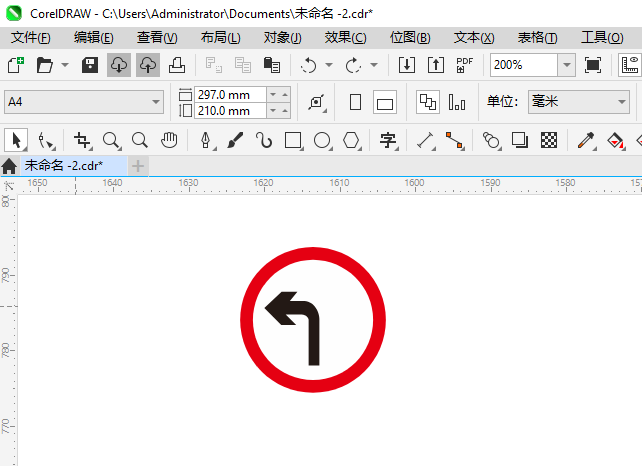Expand the Open recent files arrow

click(x=65, y=65)
